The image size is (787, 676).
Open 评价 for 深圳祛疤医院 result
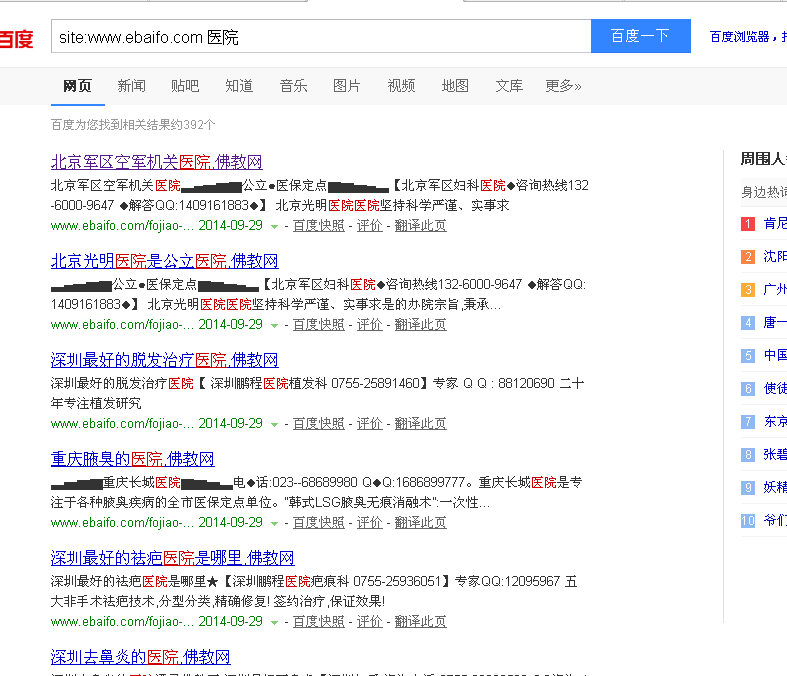tap(370, 621)
